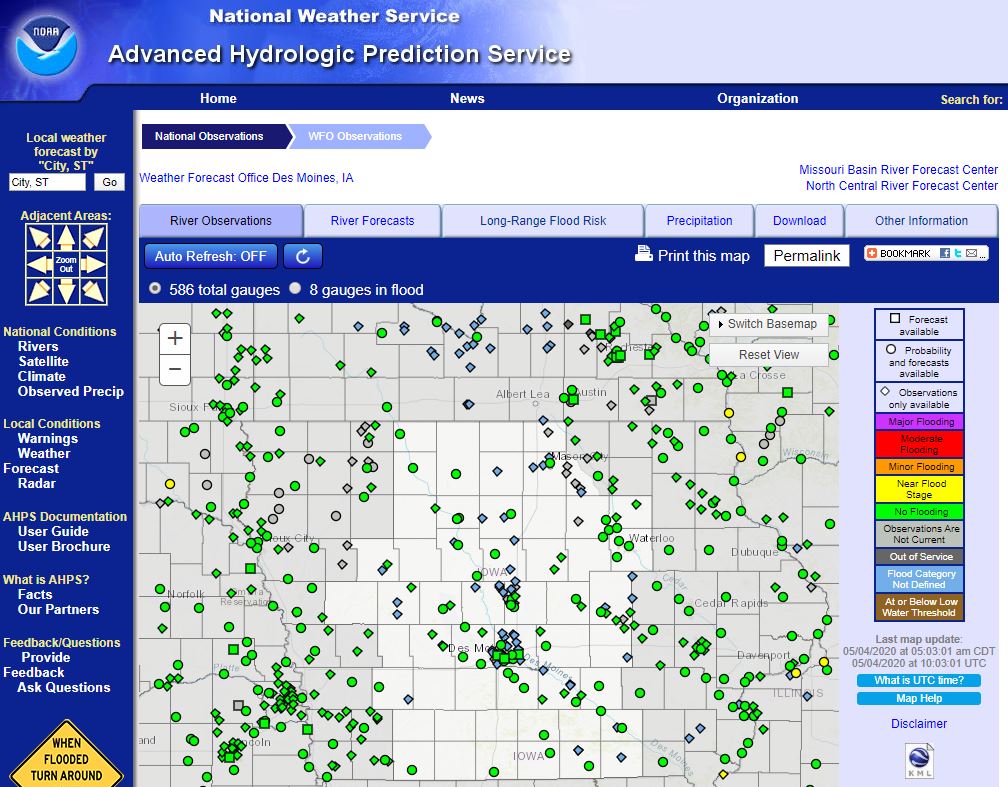The image size is (1008, 787).
Task: Pan map to the east adjacent area
Action: [93, 264]
